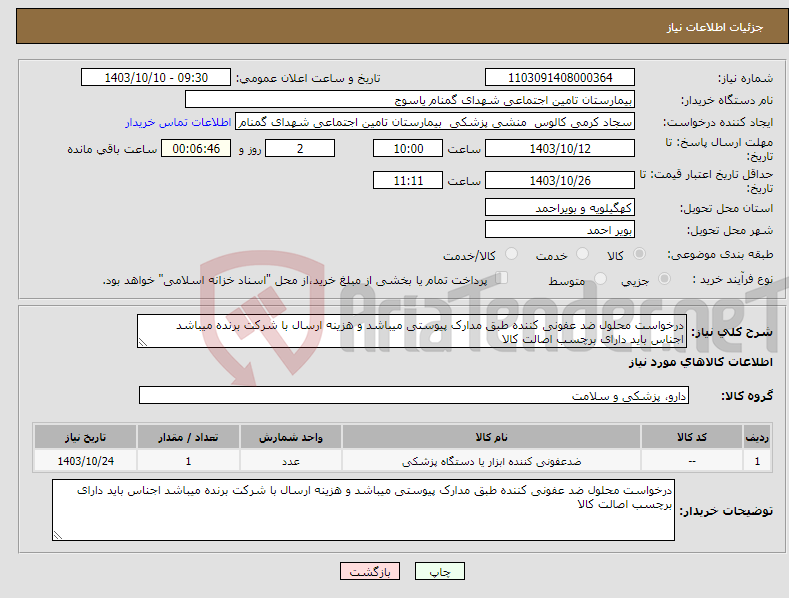Select the کالا/خدمت radio button

point(511,254)
